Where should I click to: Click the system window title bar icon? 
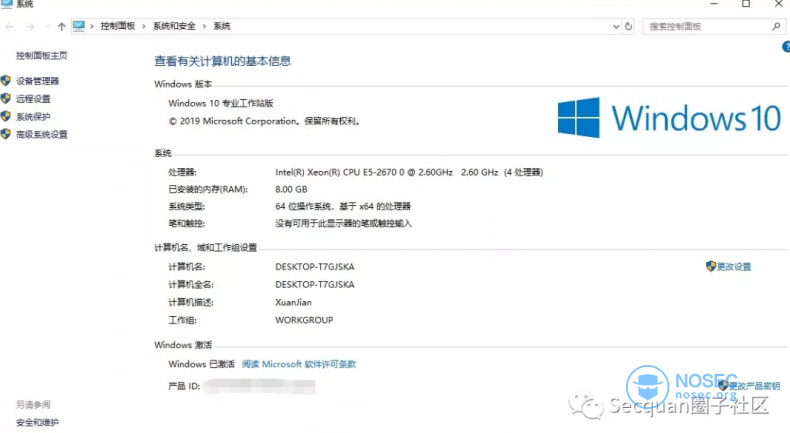point(7,4)
